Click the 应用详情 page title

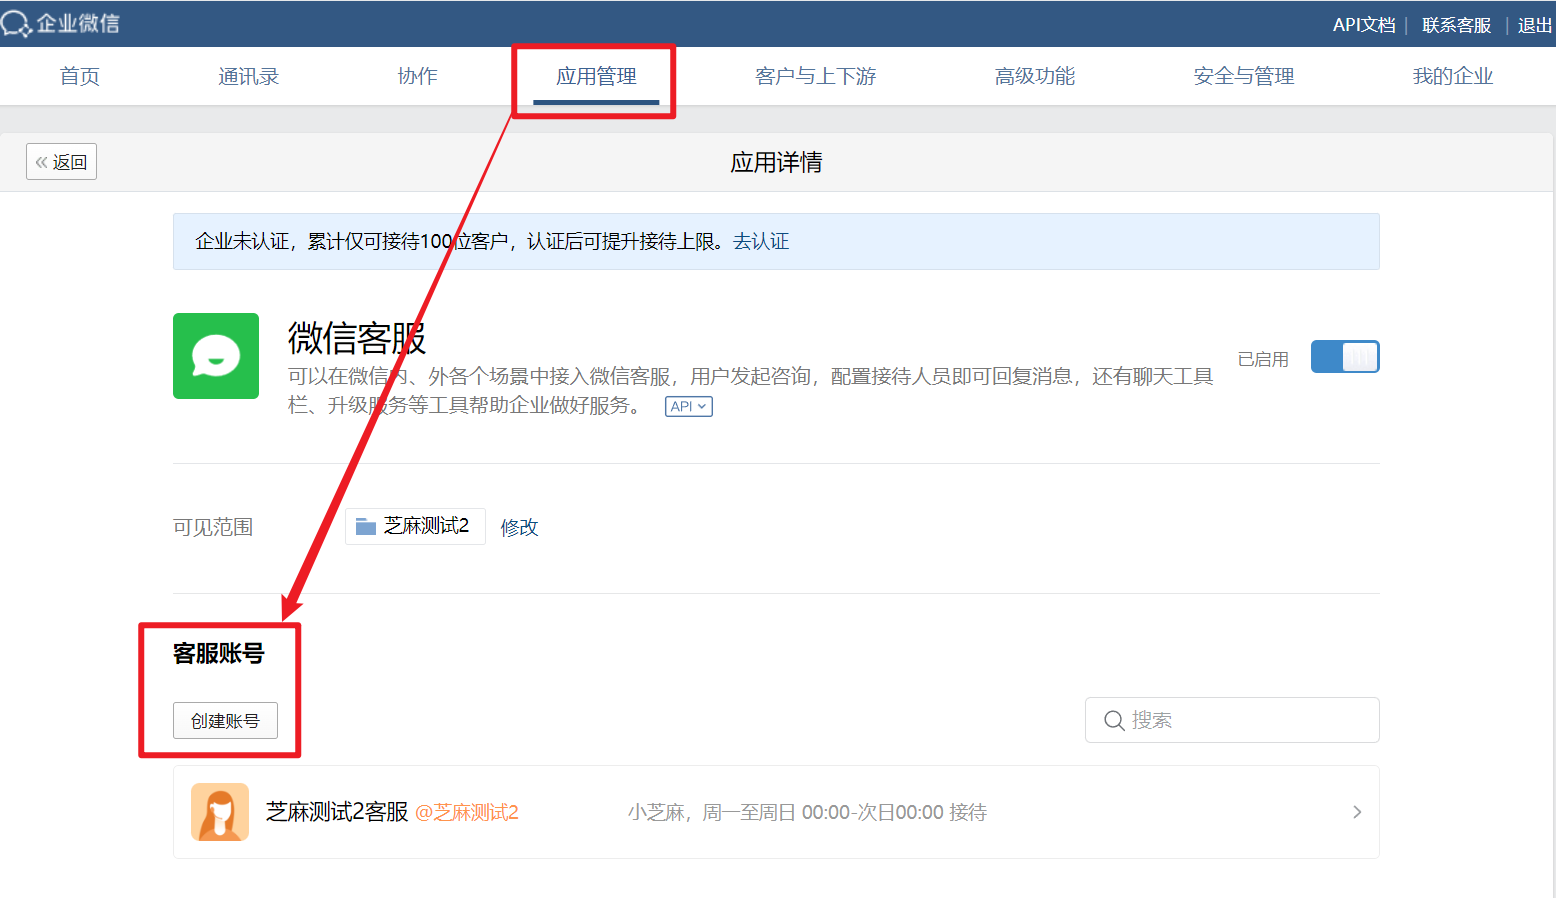point(776,162)
